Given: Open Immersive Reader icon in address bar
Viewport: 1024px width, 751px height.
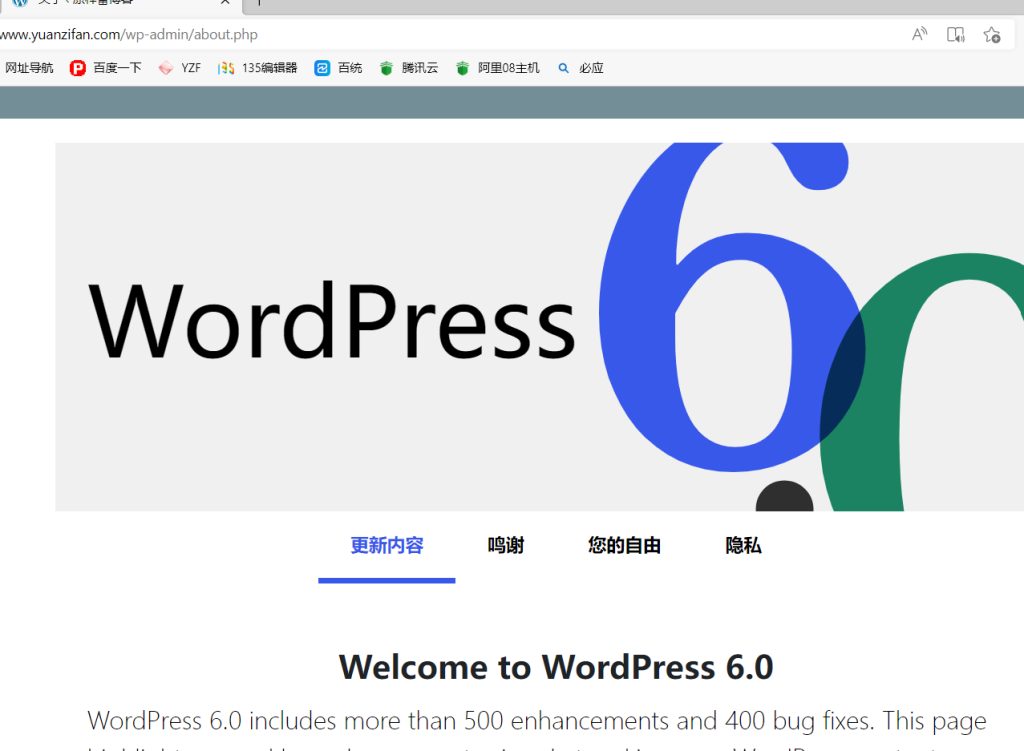Looking at the screenshot, I should point(956,35).
